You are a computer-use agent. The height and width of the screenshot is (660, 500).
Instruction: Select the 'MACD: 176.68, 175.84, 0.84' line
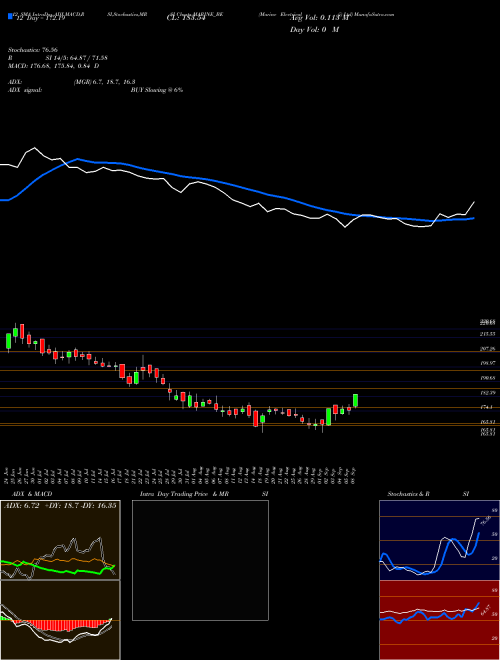49,66
